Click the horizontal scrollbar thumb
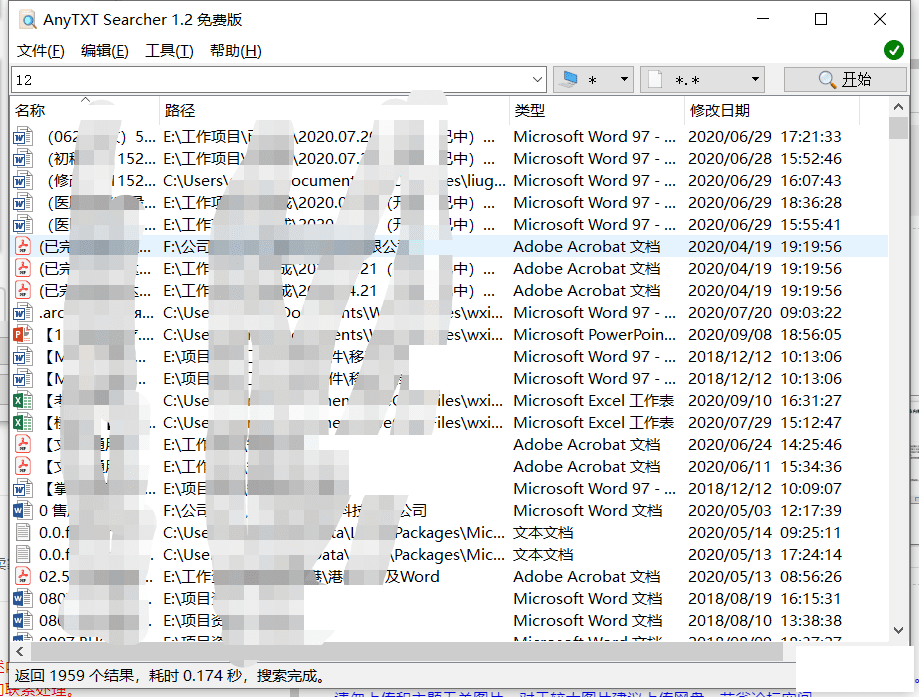 click(x=407, y=651)
